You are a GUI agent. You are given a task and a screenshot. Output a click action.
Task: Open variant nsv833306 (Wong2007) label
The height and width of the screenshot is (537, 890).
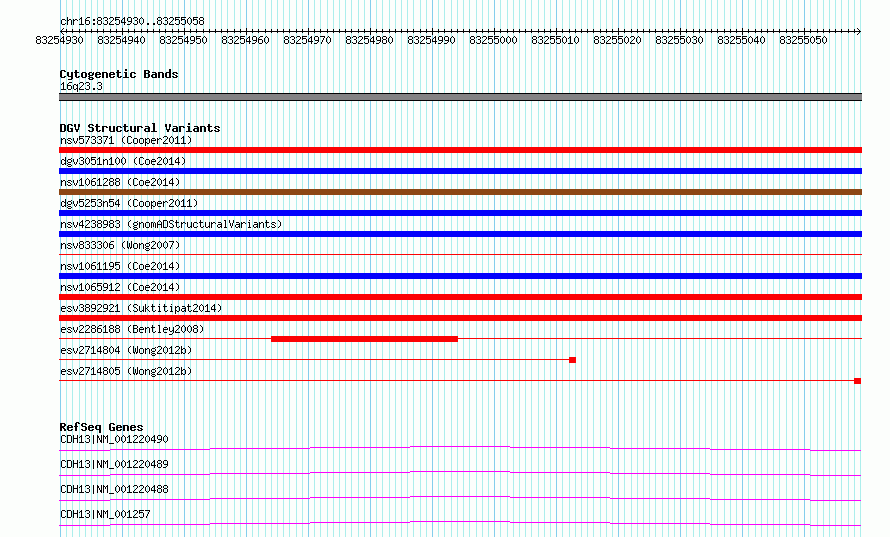(x=120, y=245)
